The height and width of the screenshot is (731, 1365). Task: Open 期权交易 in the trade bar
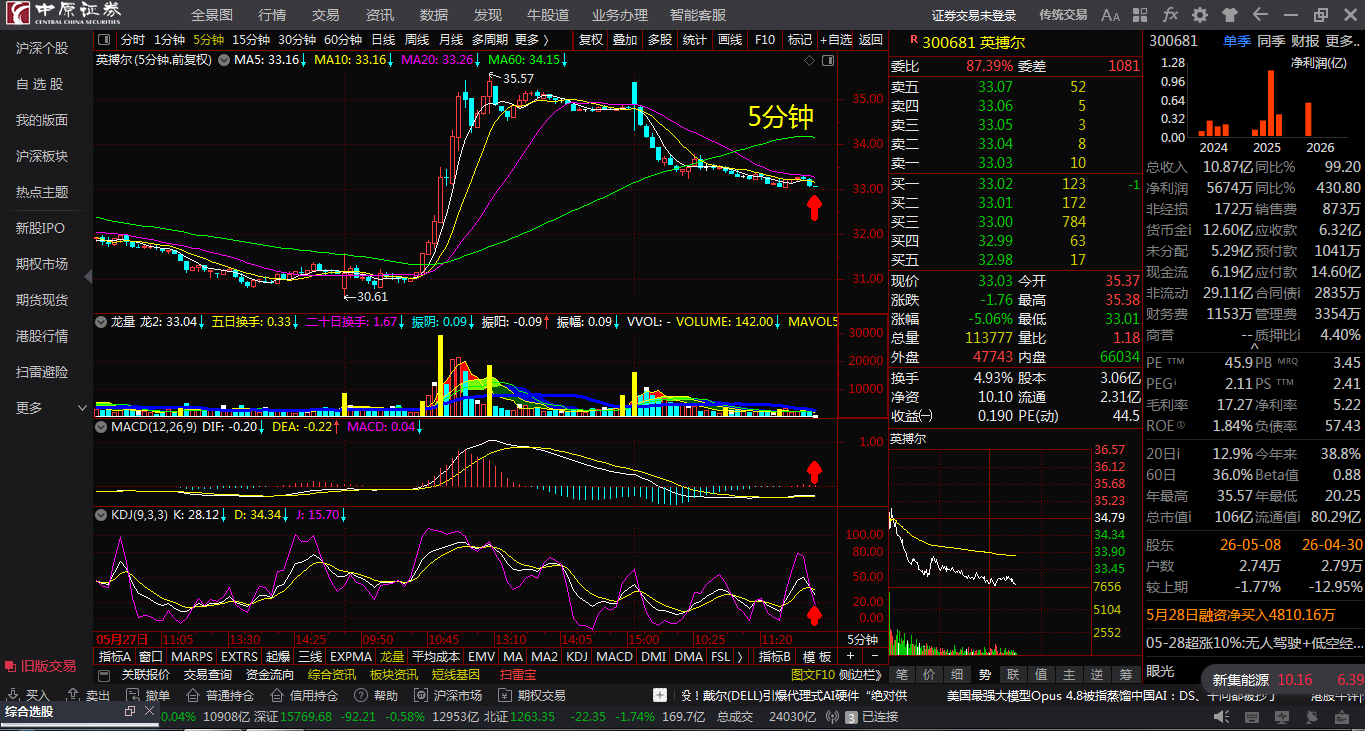click(532, 695)
